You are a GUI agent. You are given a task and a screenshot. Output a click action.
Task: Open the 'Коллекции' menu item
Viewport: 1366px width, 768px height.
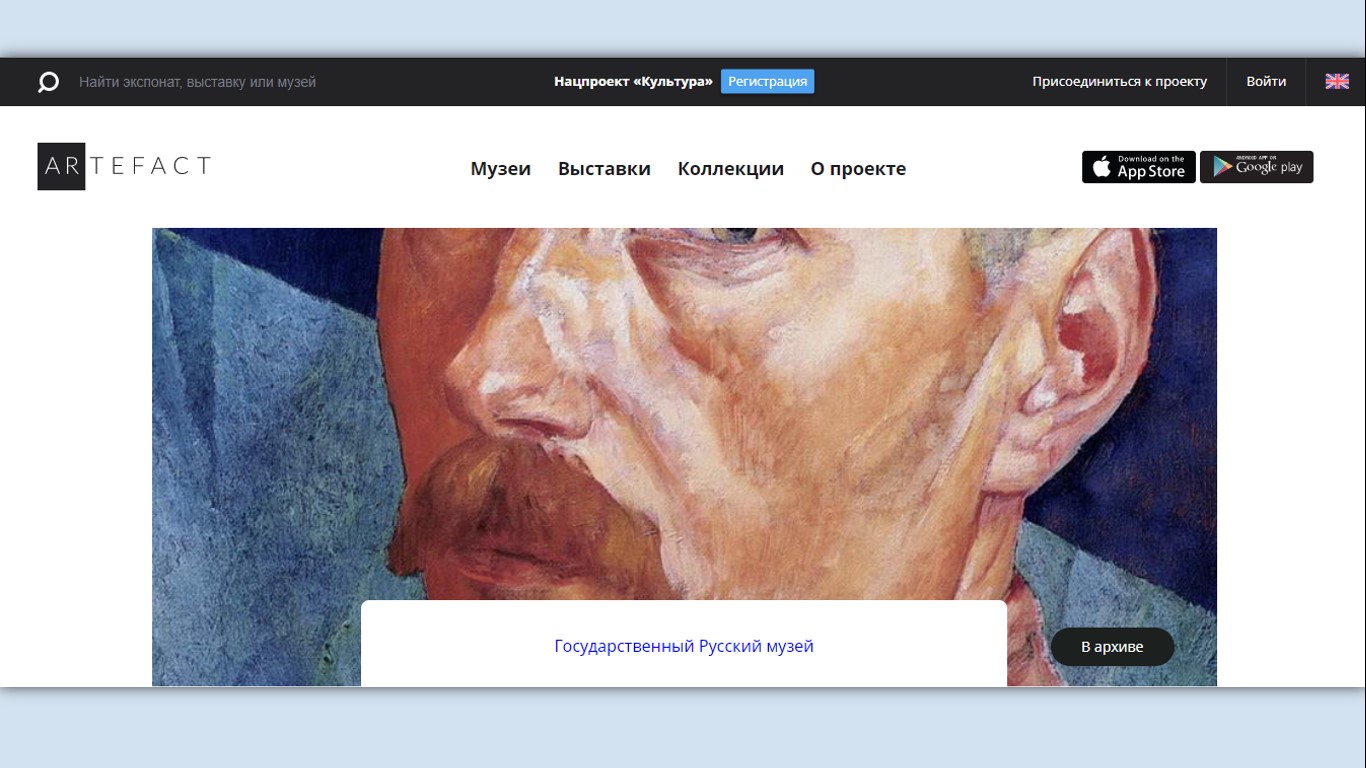[730, 169]
